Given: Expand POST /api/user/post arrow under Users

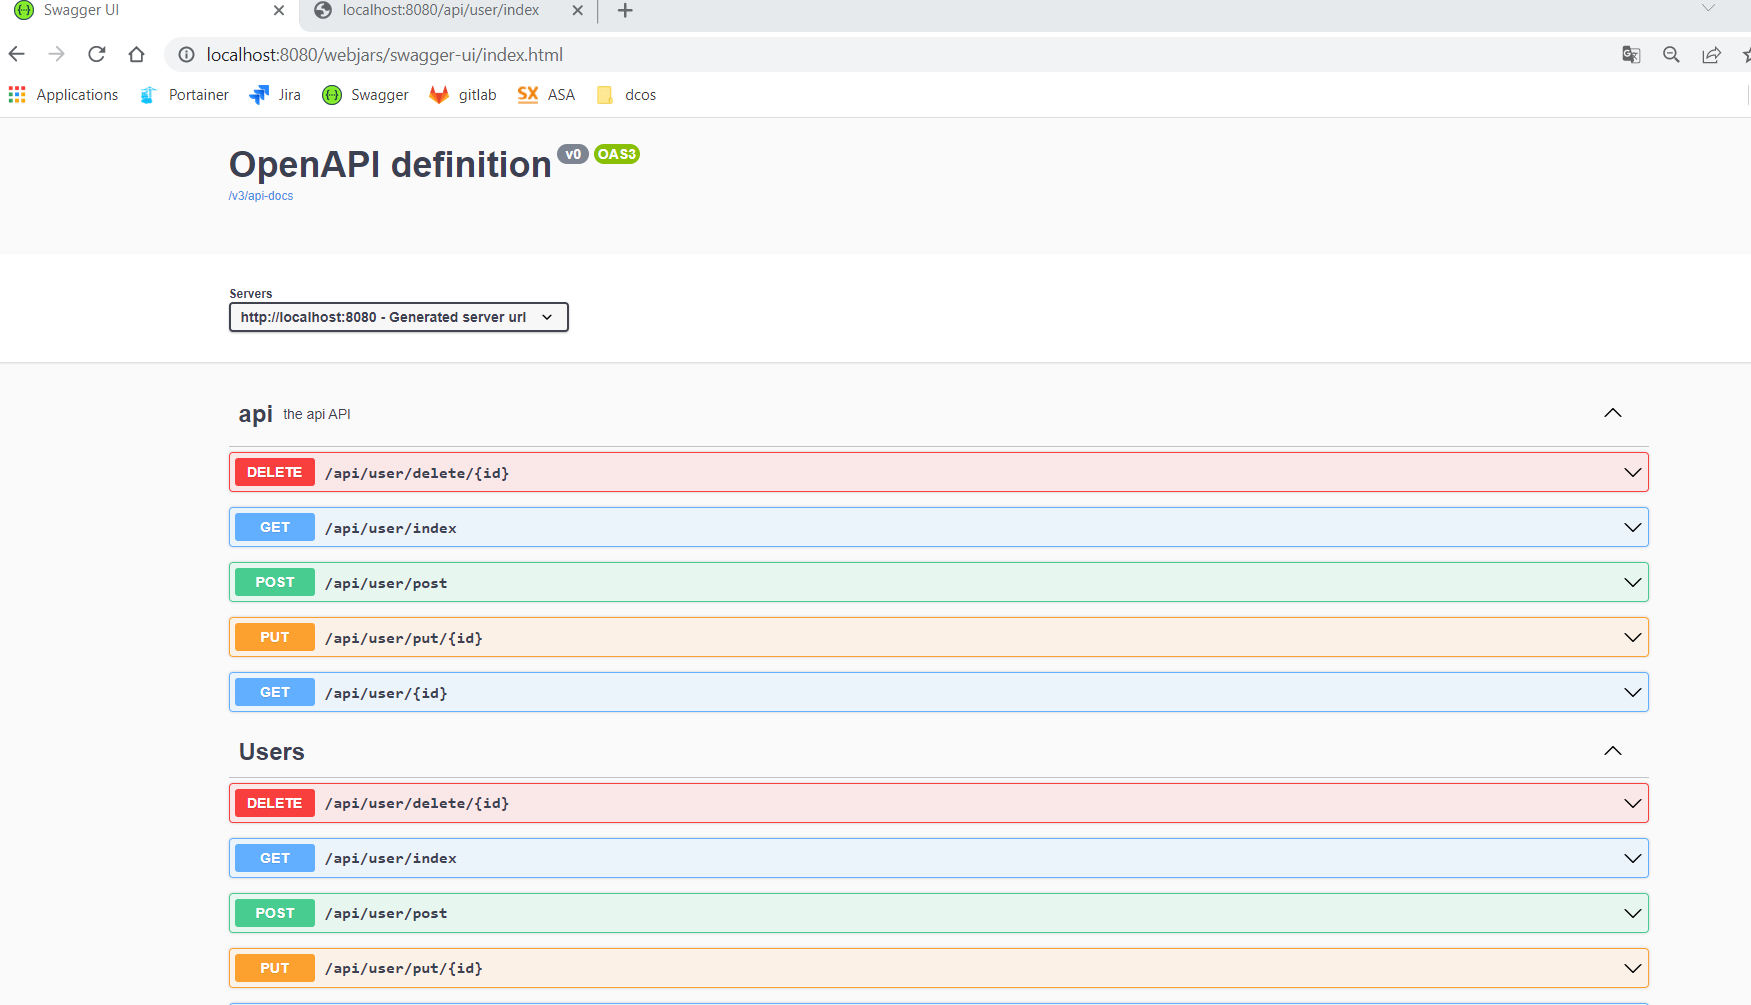Looking at the screenshot, I should (x=1633, y=913).
